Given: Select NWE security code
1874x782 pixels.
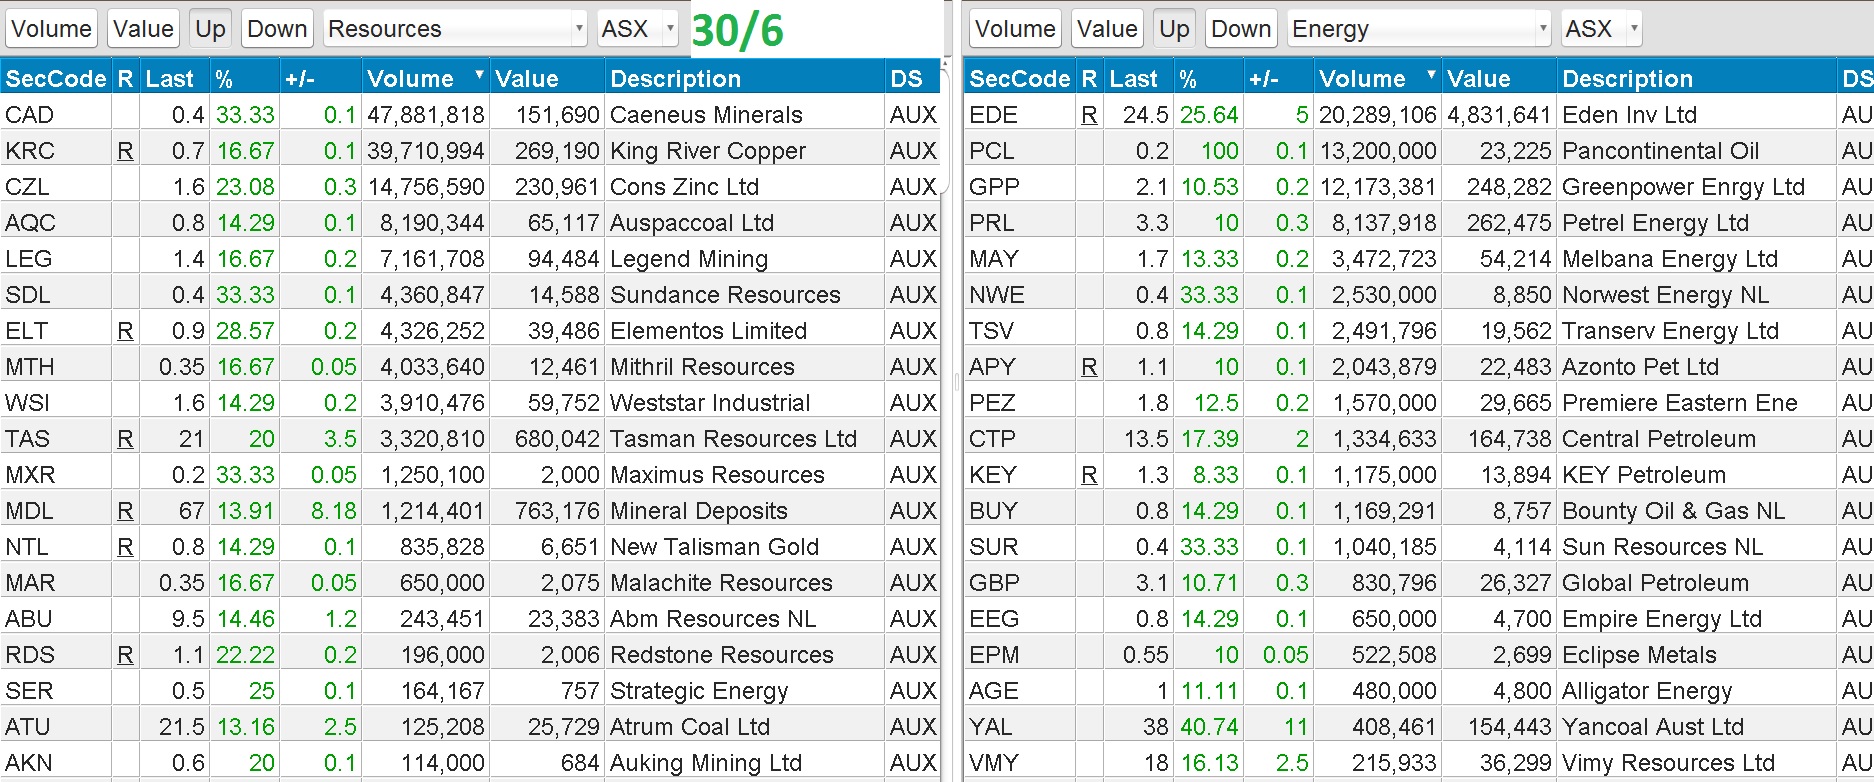Looking at the screenshot, I should click(997, 295).
